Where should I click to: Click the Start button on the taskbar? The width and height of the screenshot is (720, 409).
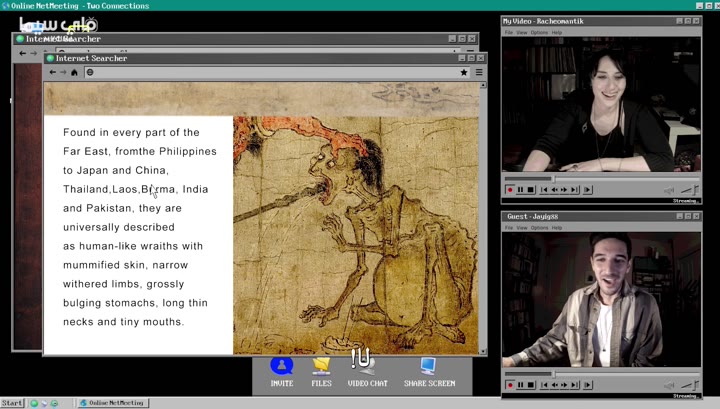12,403
